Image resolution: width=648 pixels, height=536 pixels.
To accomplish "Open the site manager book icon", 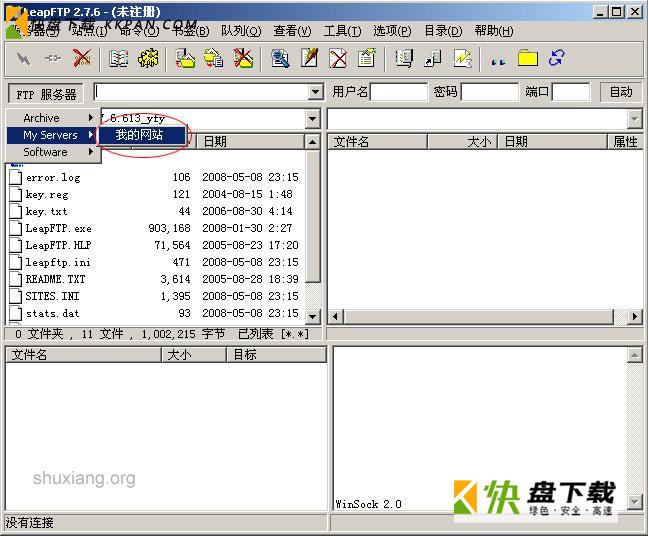I will [x=118, y=58].
